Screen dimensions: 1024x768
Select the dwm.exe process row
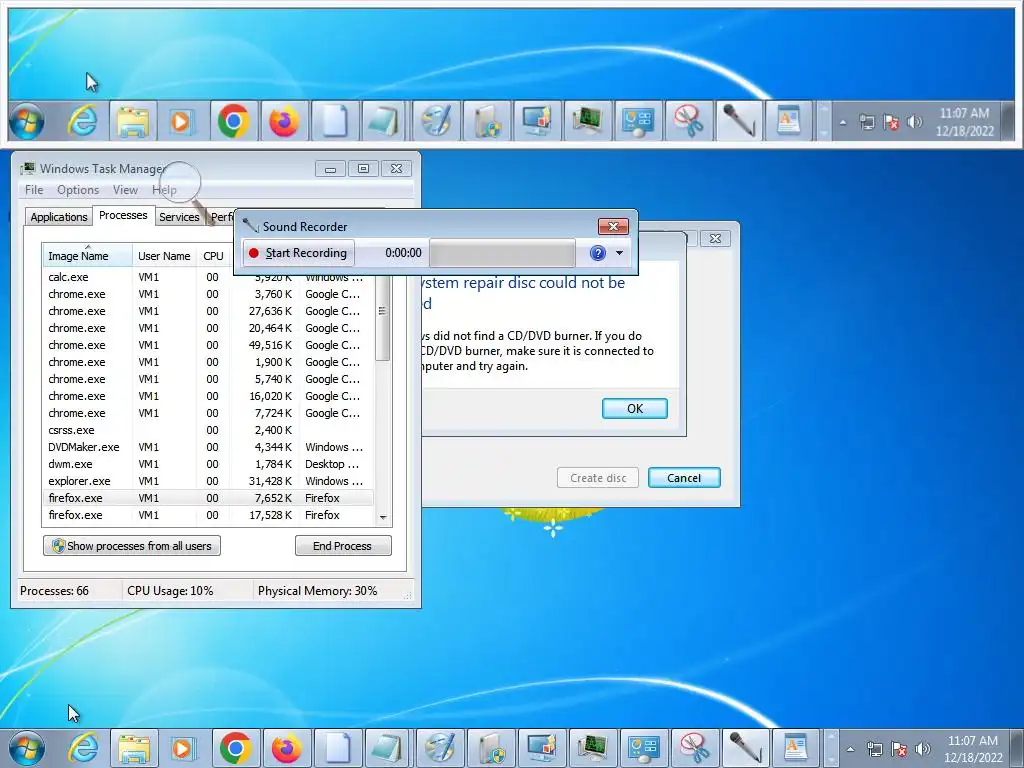pyautogui.click(x=208, y=464)
